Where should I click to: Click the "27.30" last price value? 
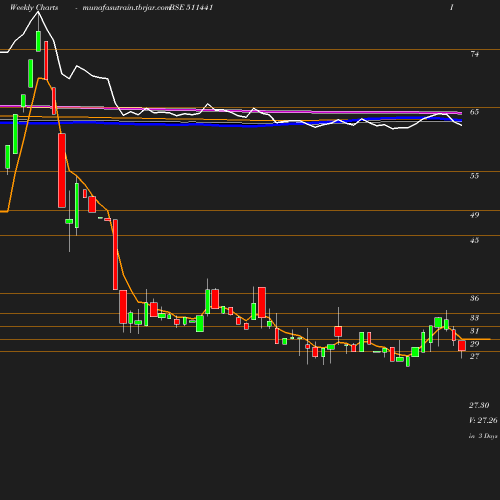(479, 405)
